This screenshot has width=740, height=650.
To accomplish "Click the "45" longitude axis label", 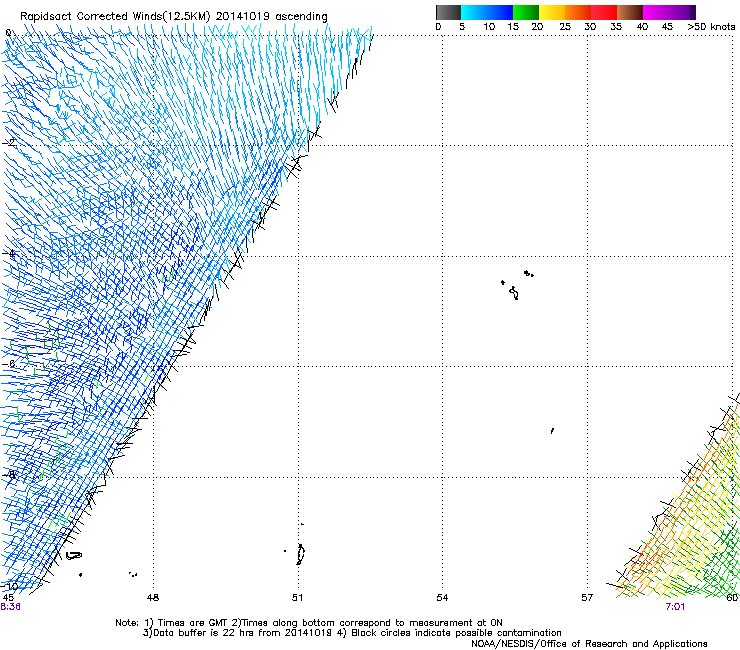I will click(8, 598).
